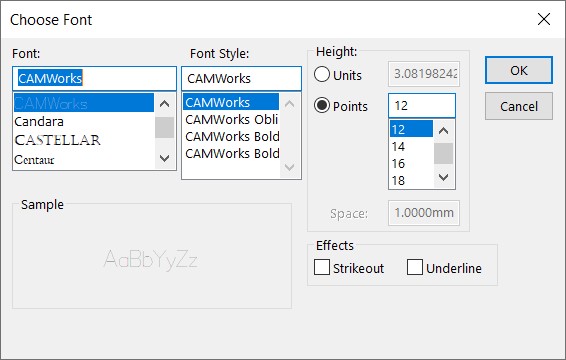566x360 pixels.
Task: Cancel the font dialog
Action: [x=519, y=106]
